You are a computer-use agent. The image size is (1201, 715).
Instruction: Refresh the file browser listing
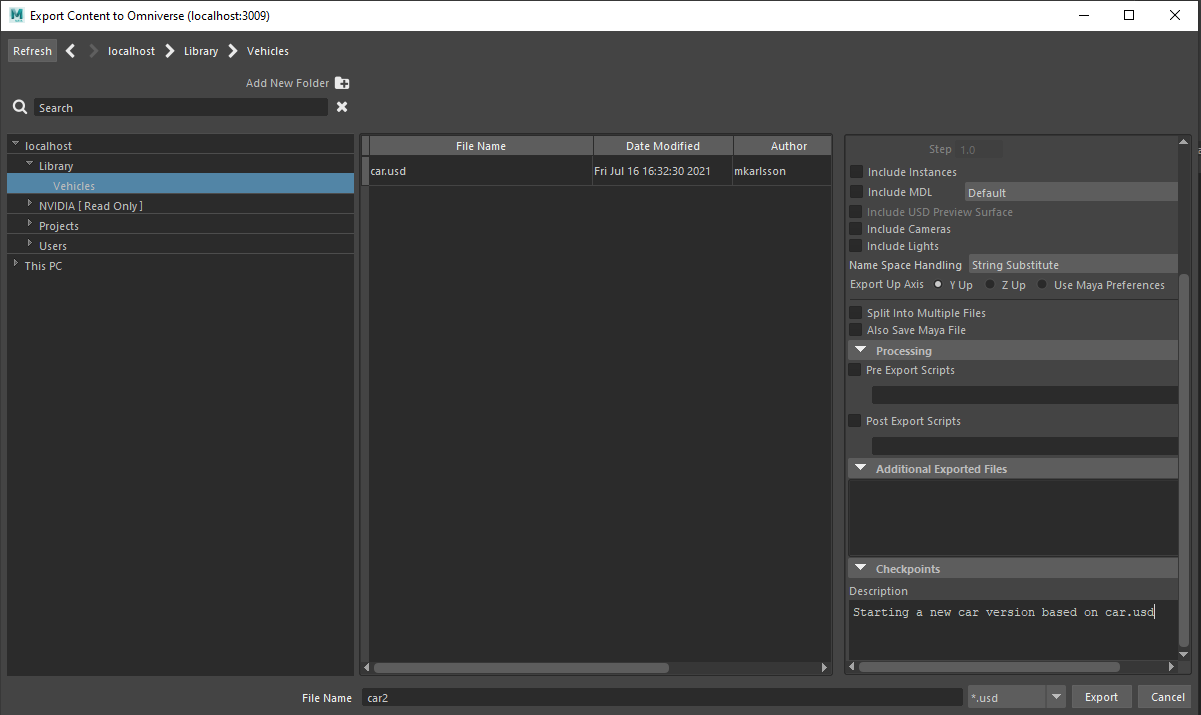[x=32, y=51]
